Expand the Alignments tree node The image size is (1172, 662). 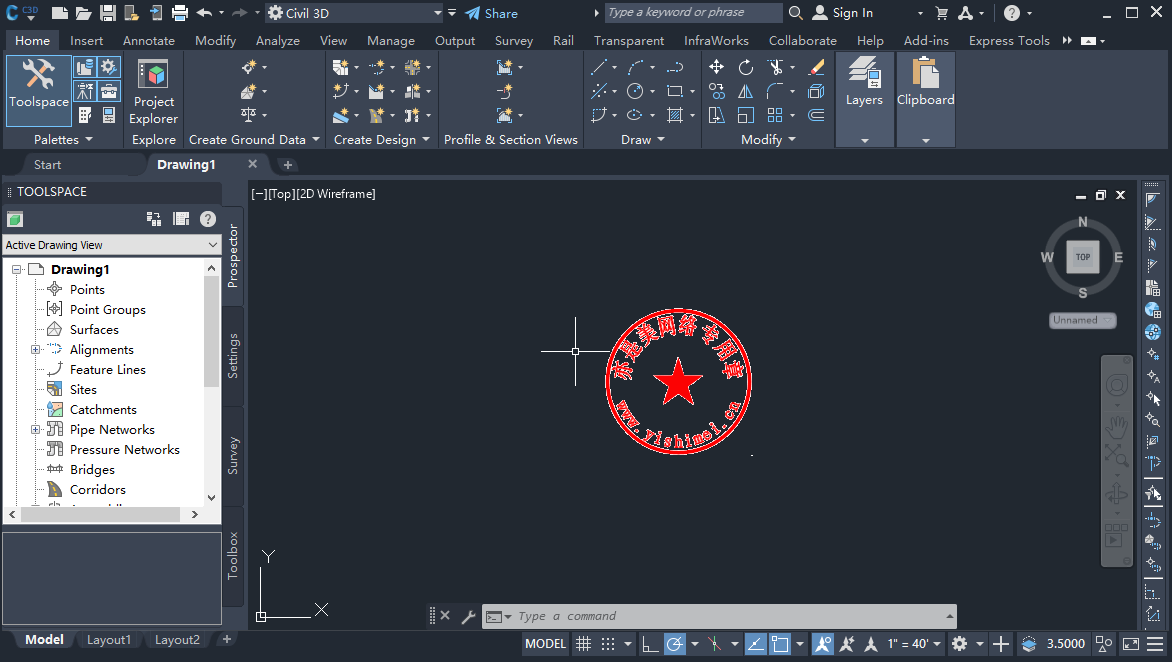35,350
